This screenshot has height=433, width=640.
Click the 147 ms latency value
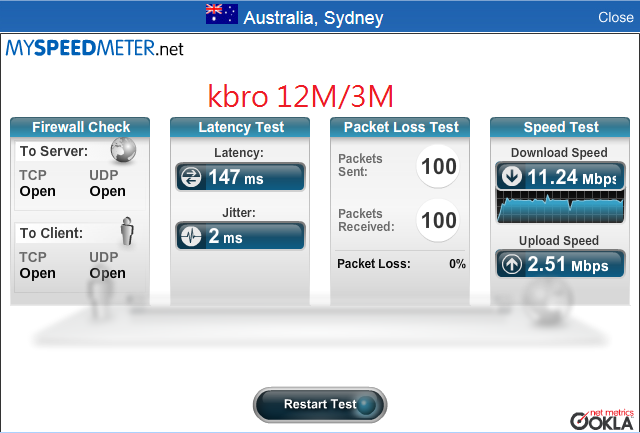pos(236,177)
